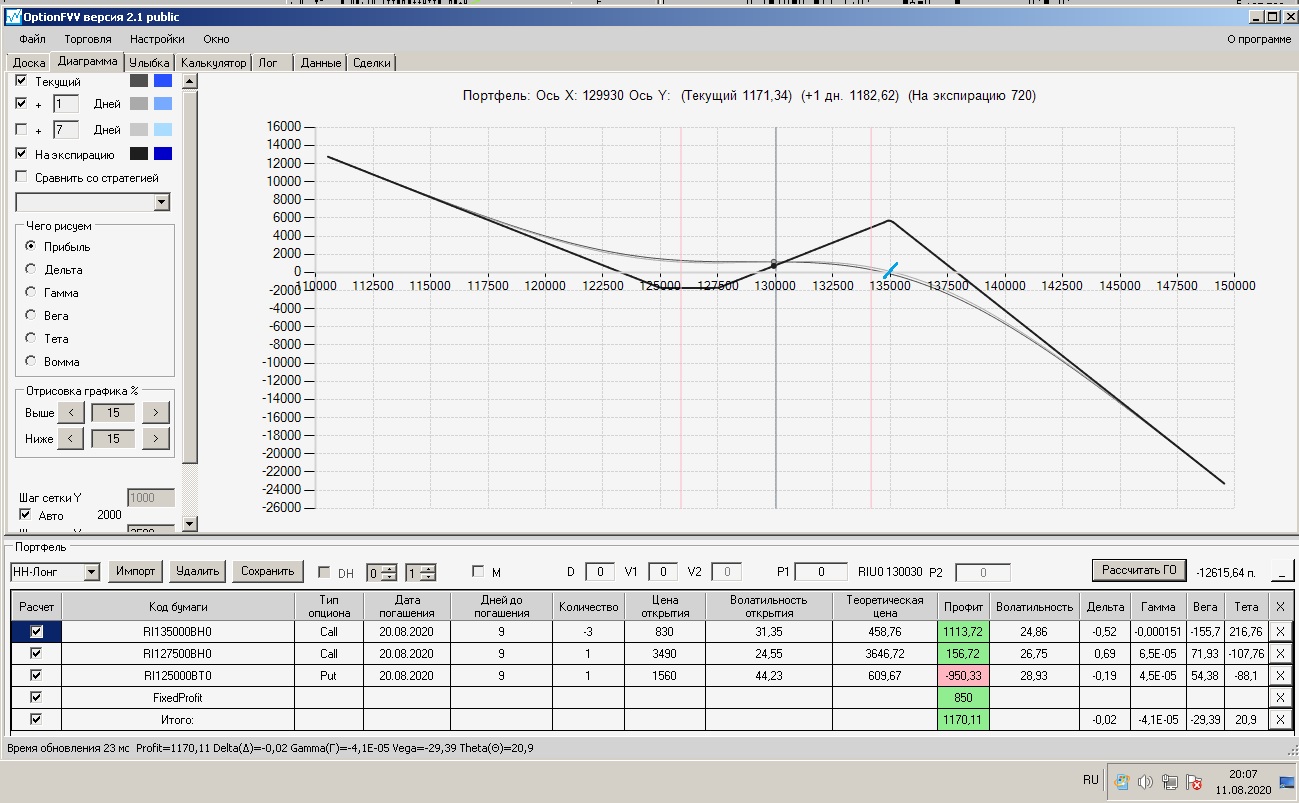Screen dimensions: 1299x803
Task: Collapse the portfolio panel with underscore button
Action: tap(1281, 571)
